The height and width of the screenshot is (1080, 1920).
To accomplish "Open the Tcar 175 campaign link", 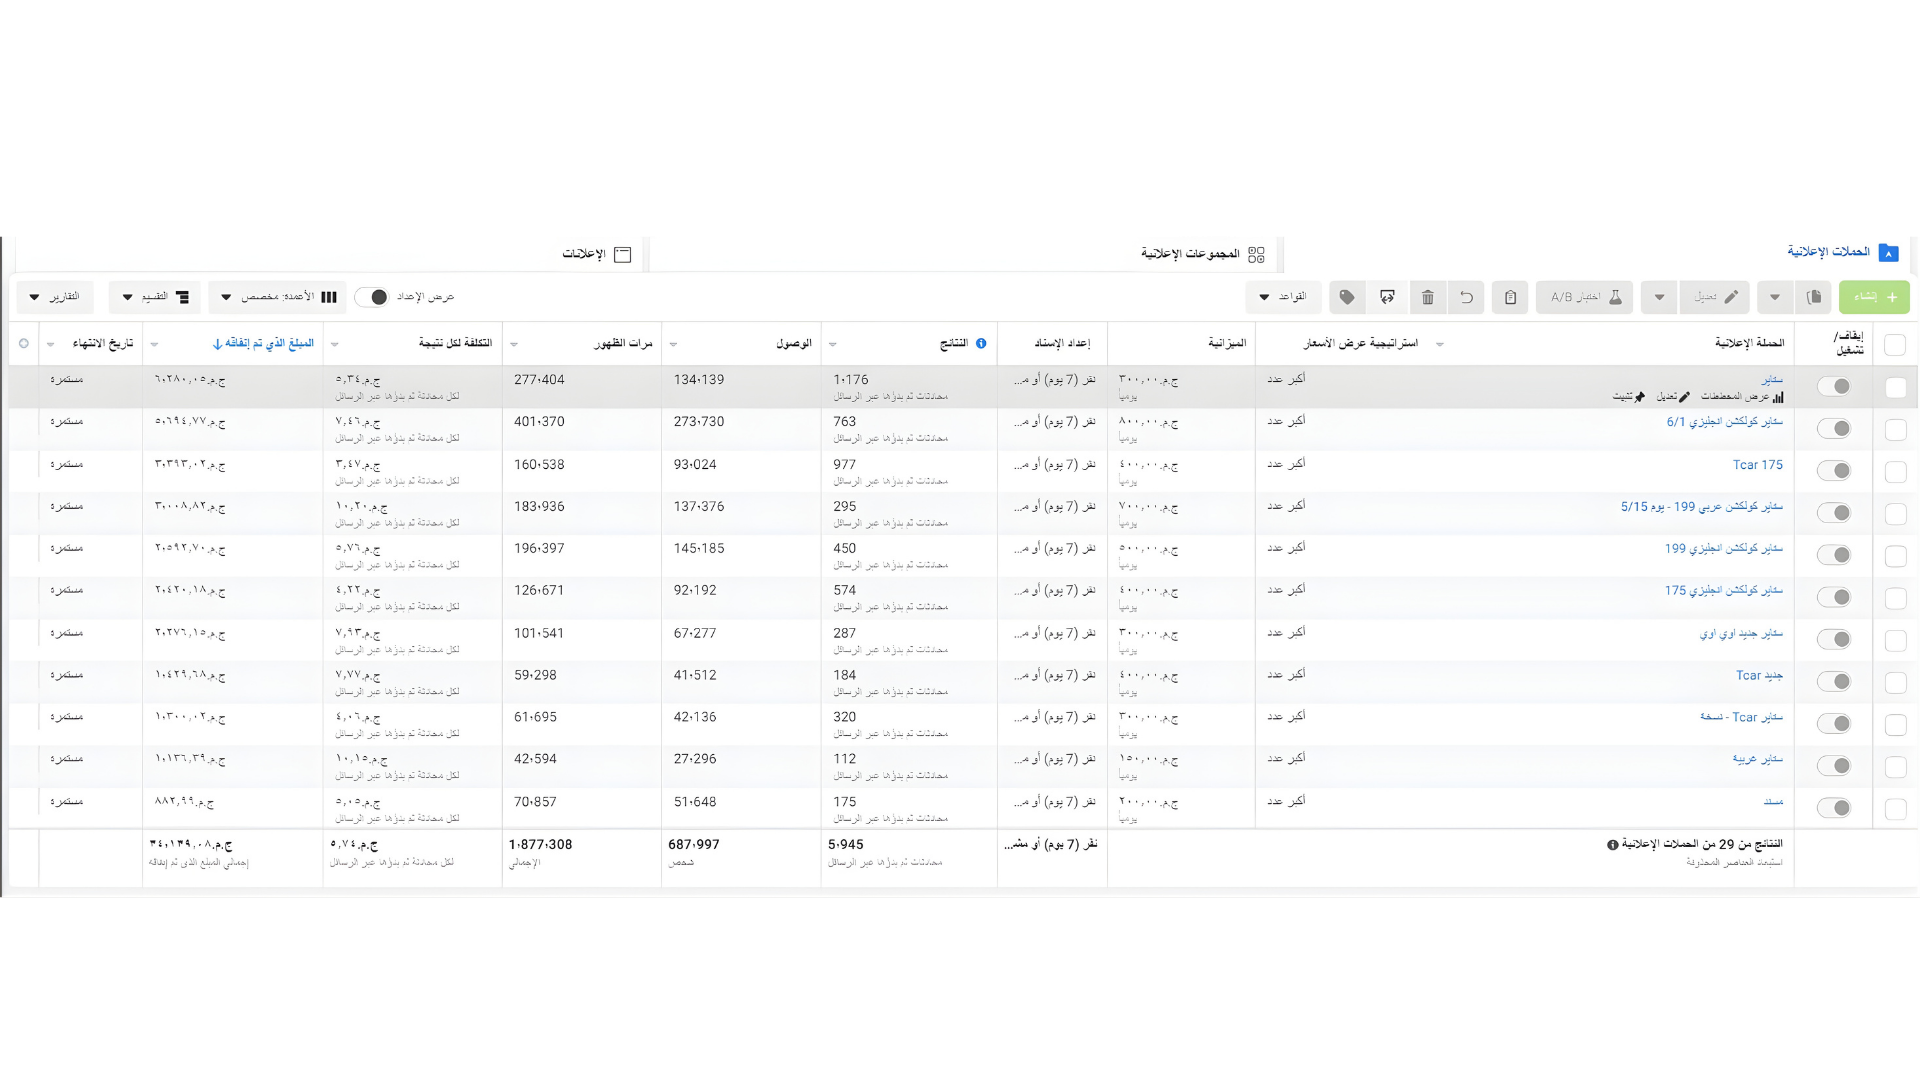I will point(1757,465).
